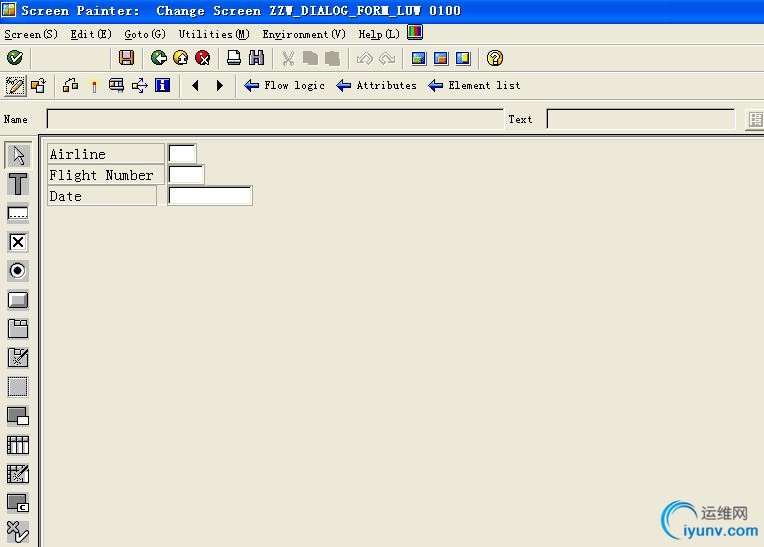Viewport: 764px width, 547px height.
Task: Click the Print icon
Action: click(234, 58)
